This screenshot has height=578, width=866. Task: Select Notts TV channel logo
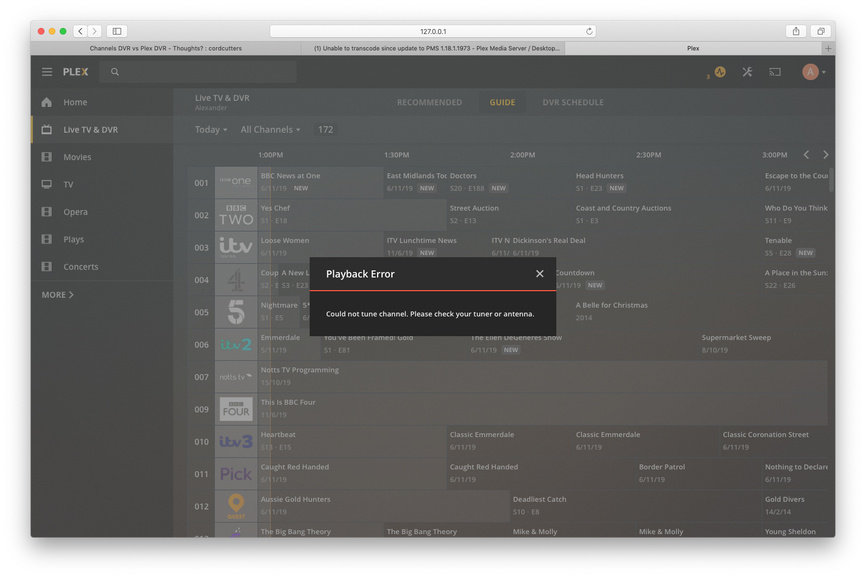pos(236,377)
